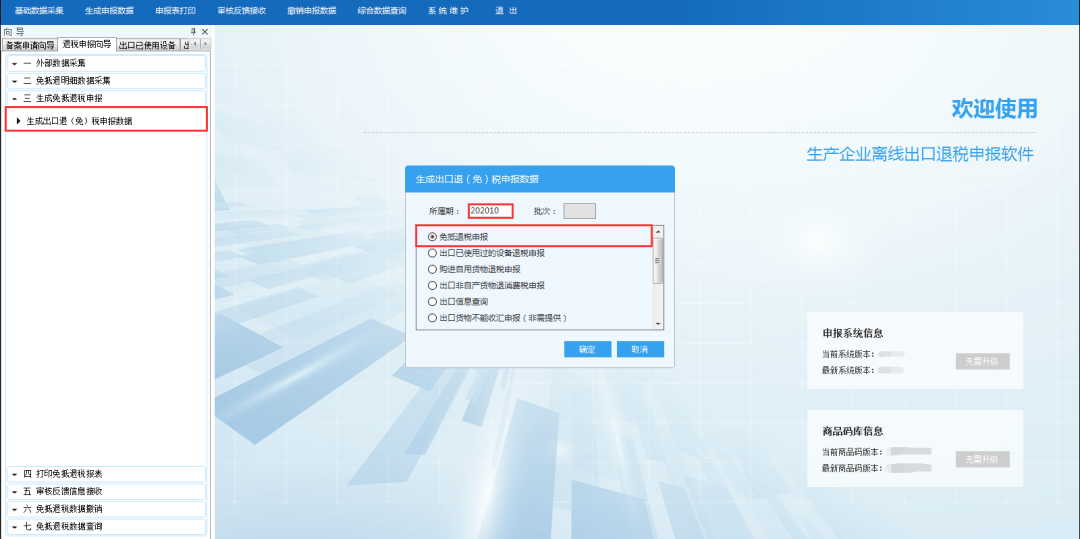Open 生成出口退（免）税申报数据 tree item
The height and width of the screenshot is (539, 1080).
(x=79, y=121)
